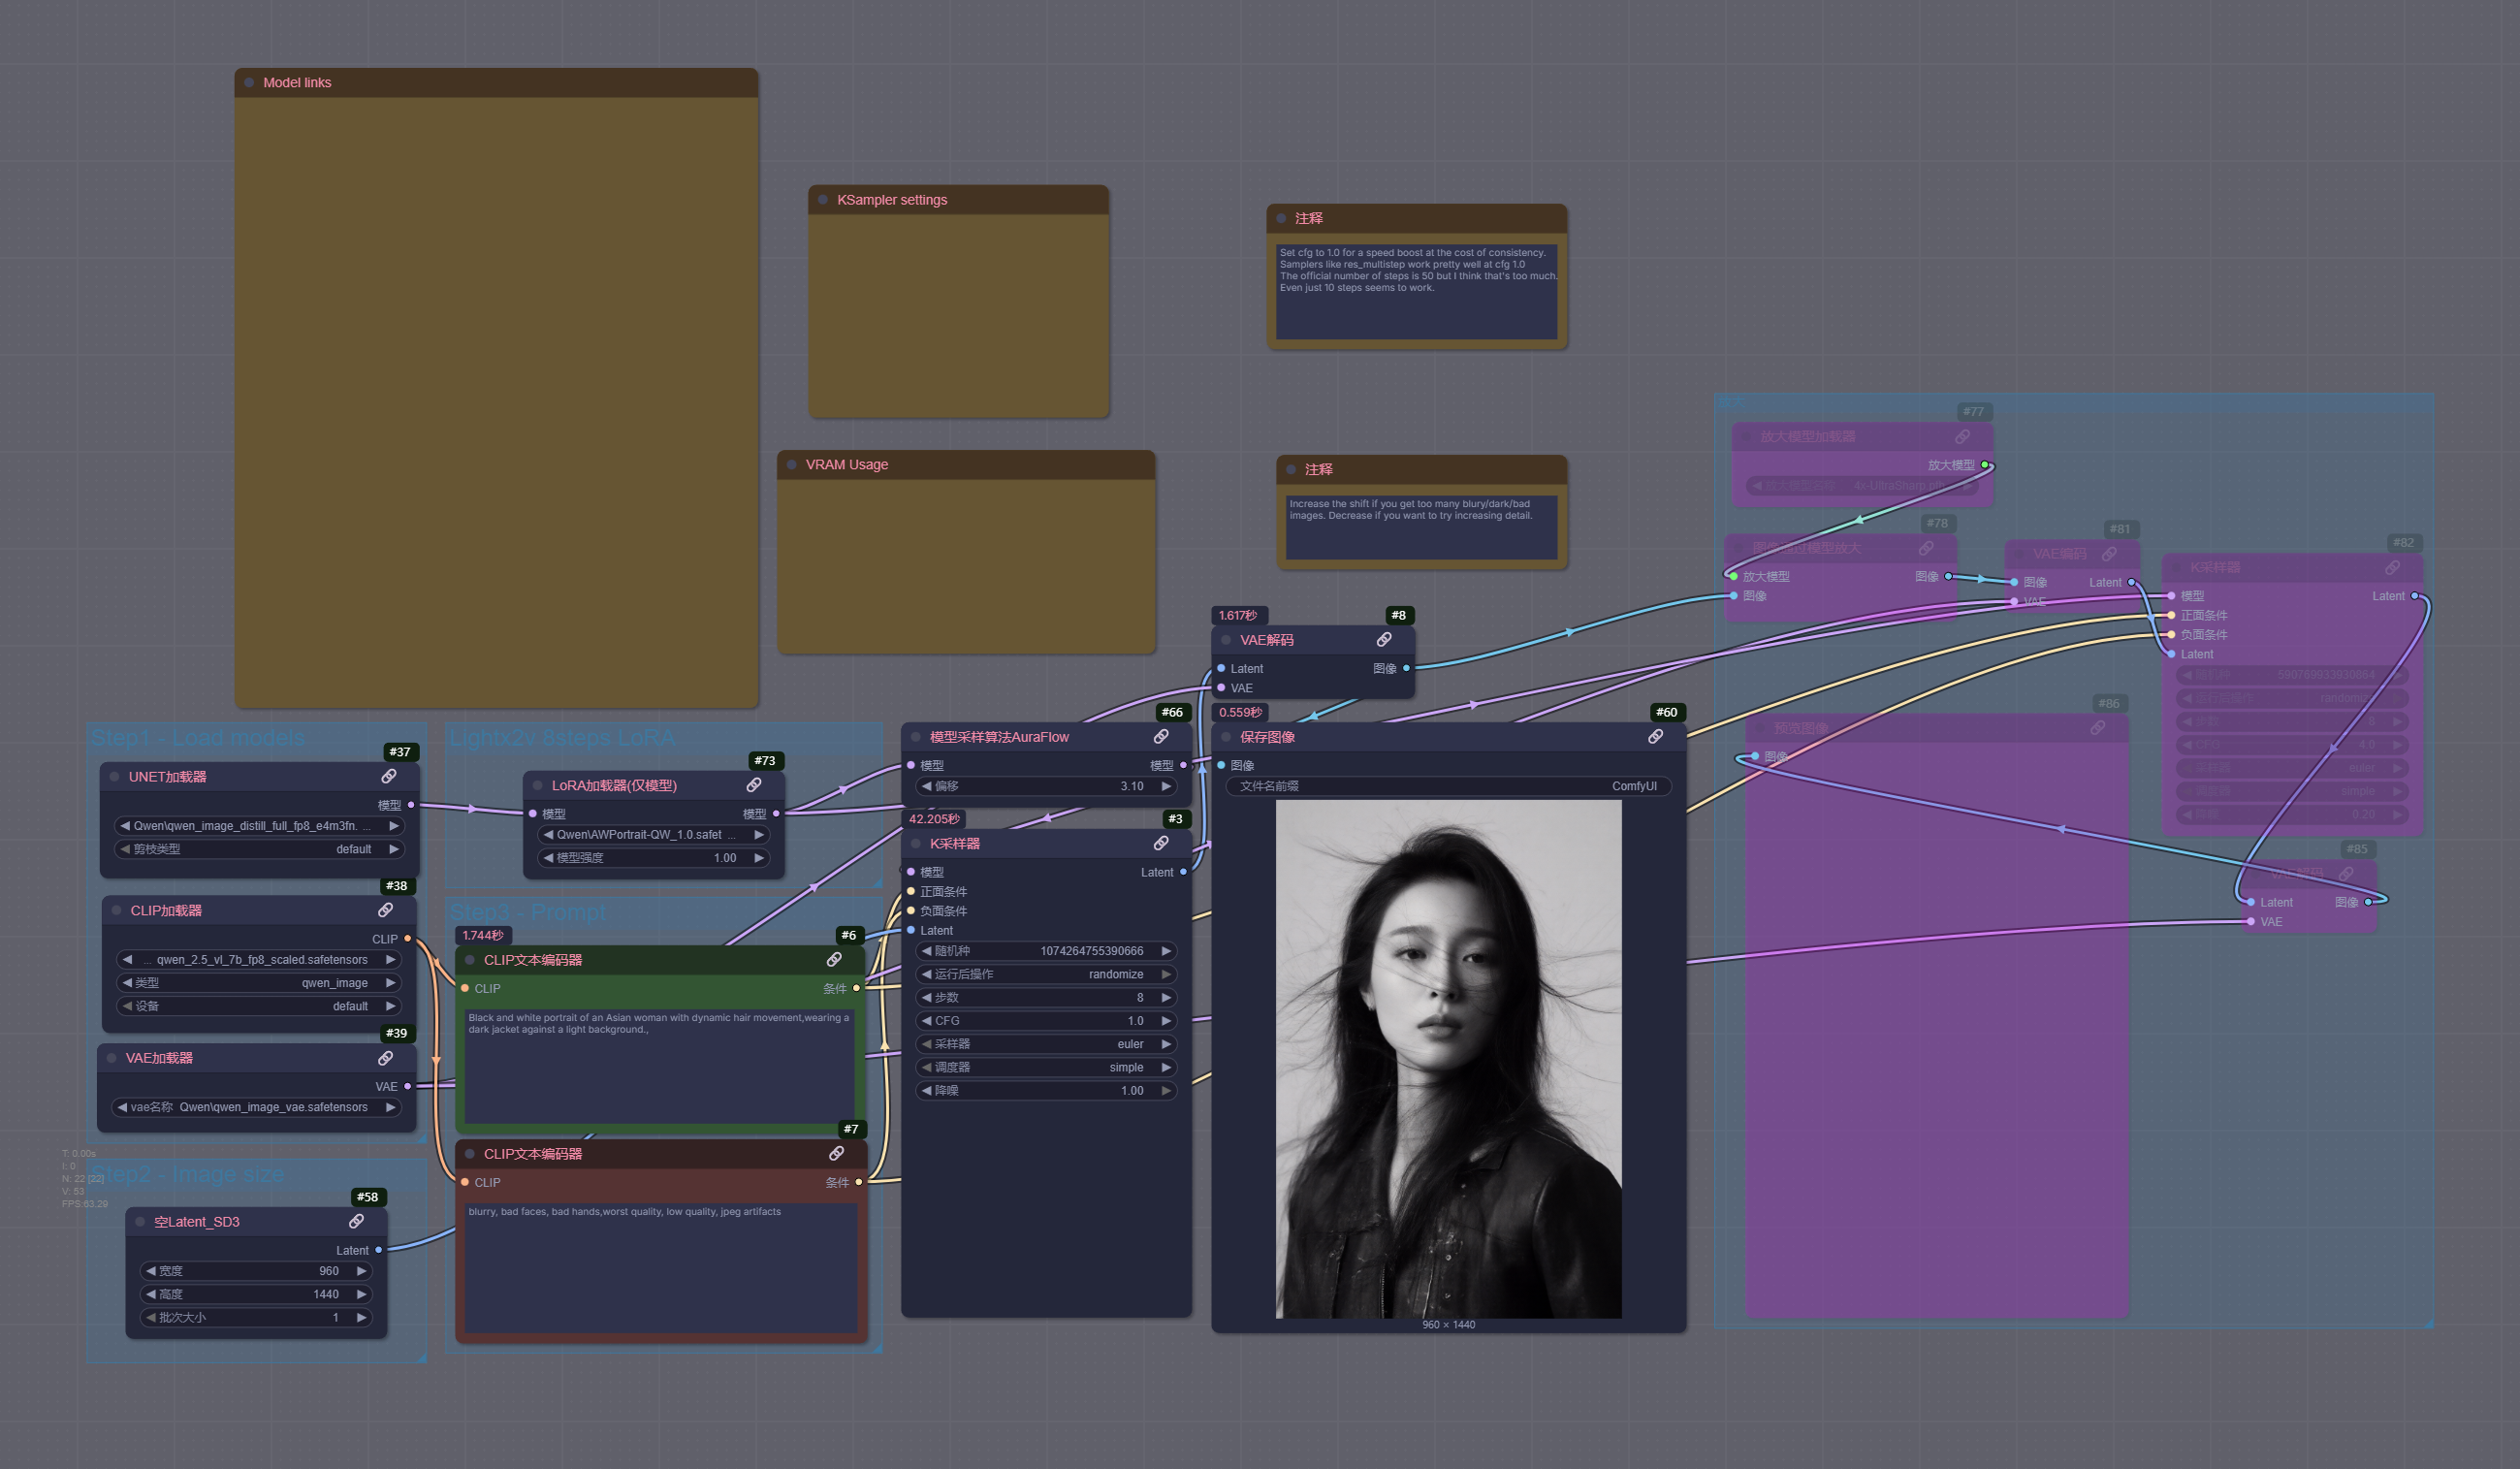Screen dimensions: 2520x1469
Task: Toggle collapse dot on KSampler settings note
Action: (823, 200)
